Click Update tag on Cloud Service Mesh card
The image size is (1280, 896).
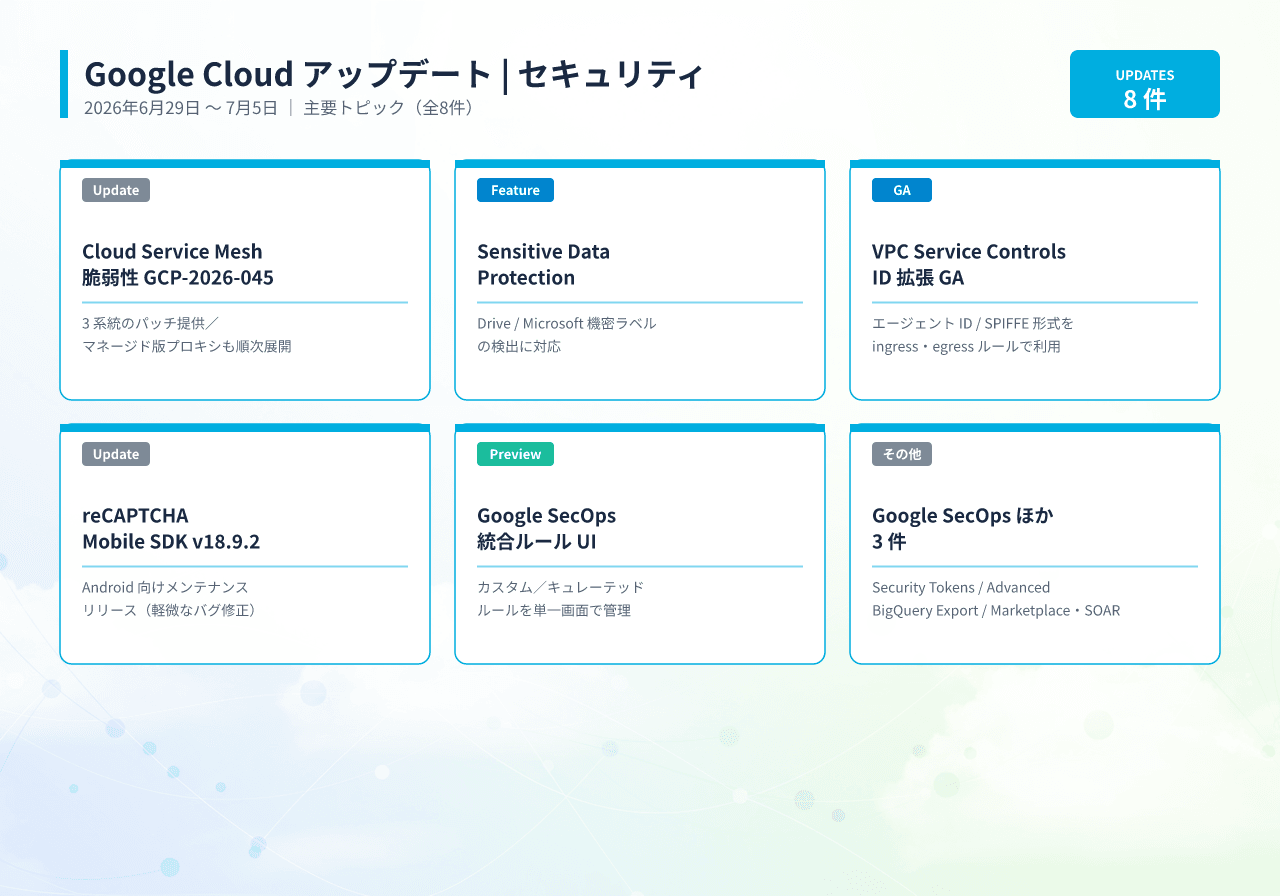click(x=116, y=190)
